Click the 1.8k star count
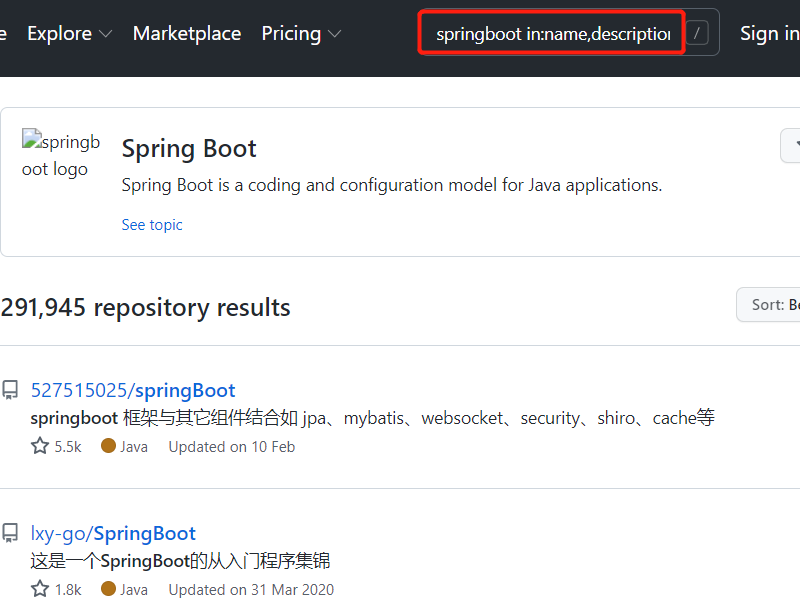 [68, 590]
